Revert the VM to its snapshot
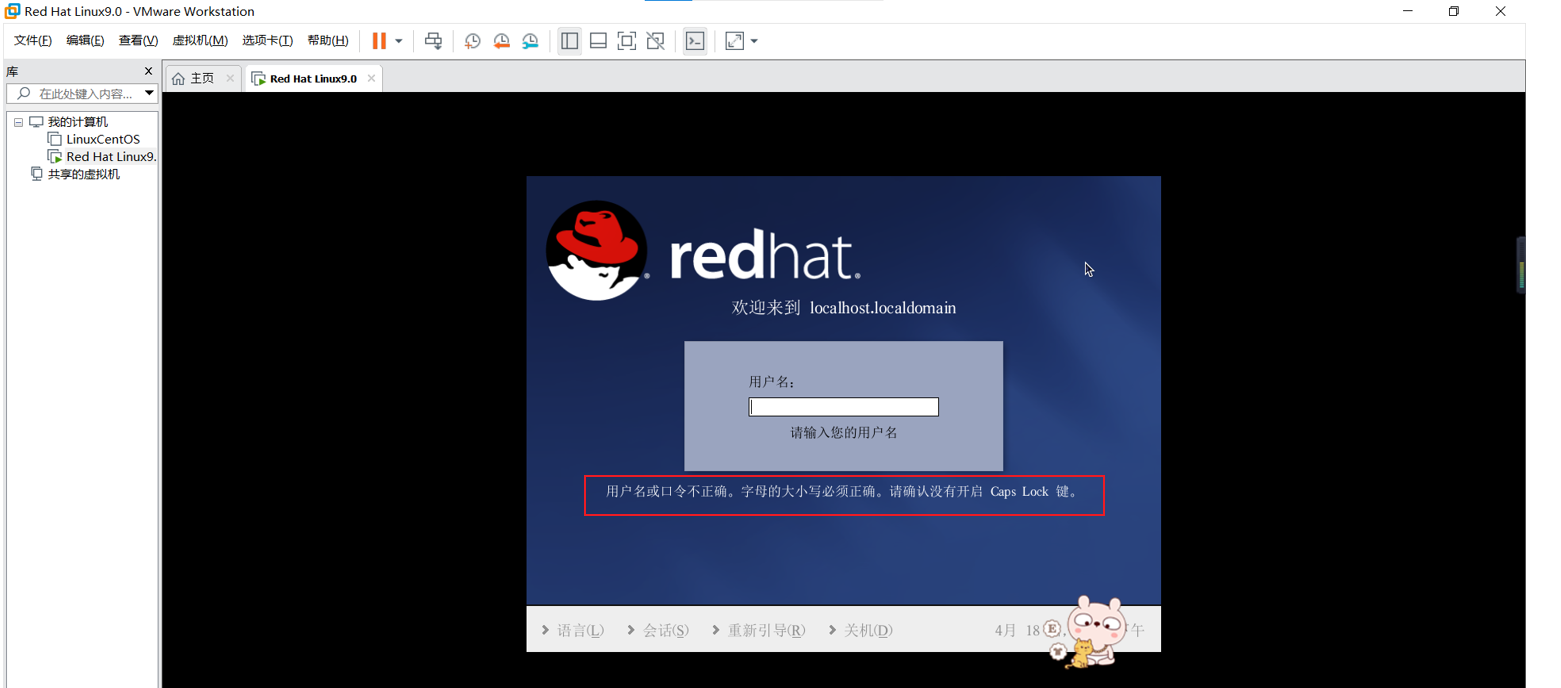Image resolution: width=1561 pixels, height=688 pixels. coord(502,40)
